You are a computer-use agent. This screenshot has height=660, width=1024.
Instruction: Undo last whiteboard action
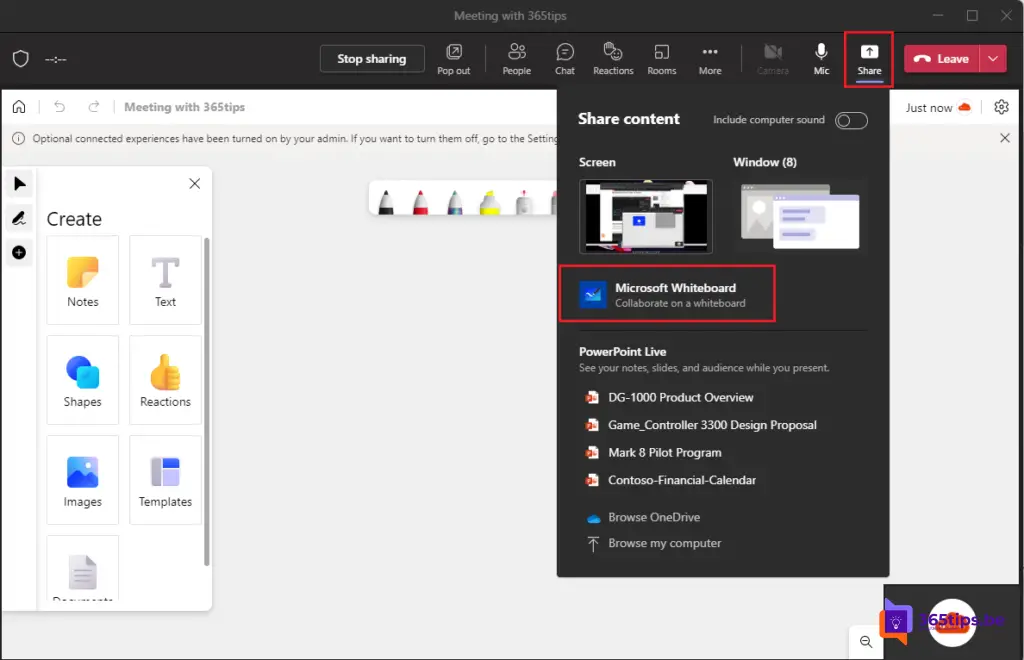coord(59,106)
